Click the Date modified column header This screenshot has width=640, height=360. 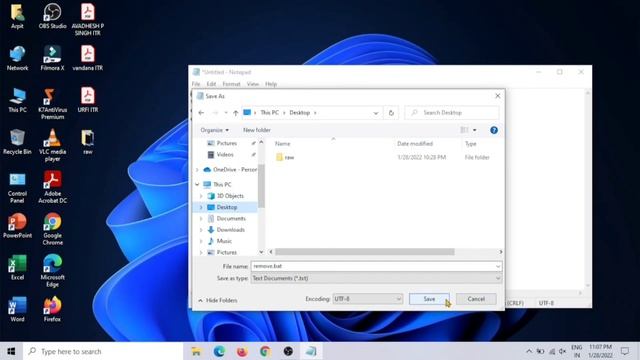coord(415,144)
